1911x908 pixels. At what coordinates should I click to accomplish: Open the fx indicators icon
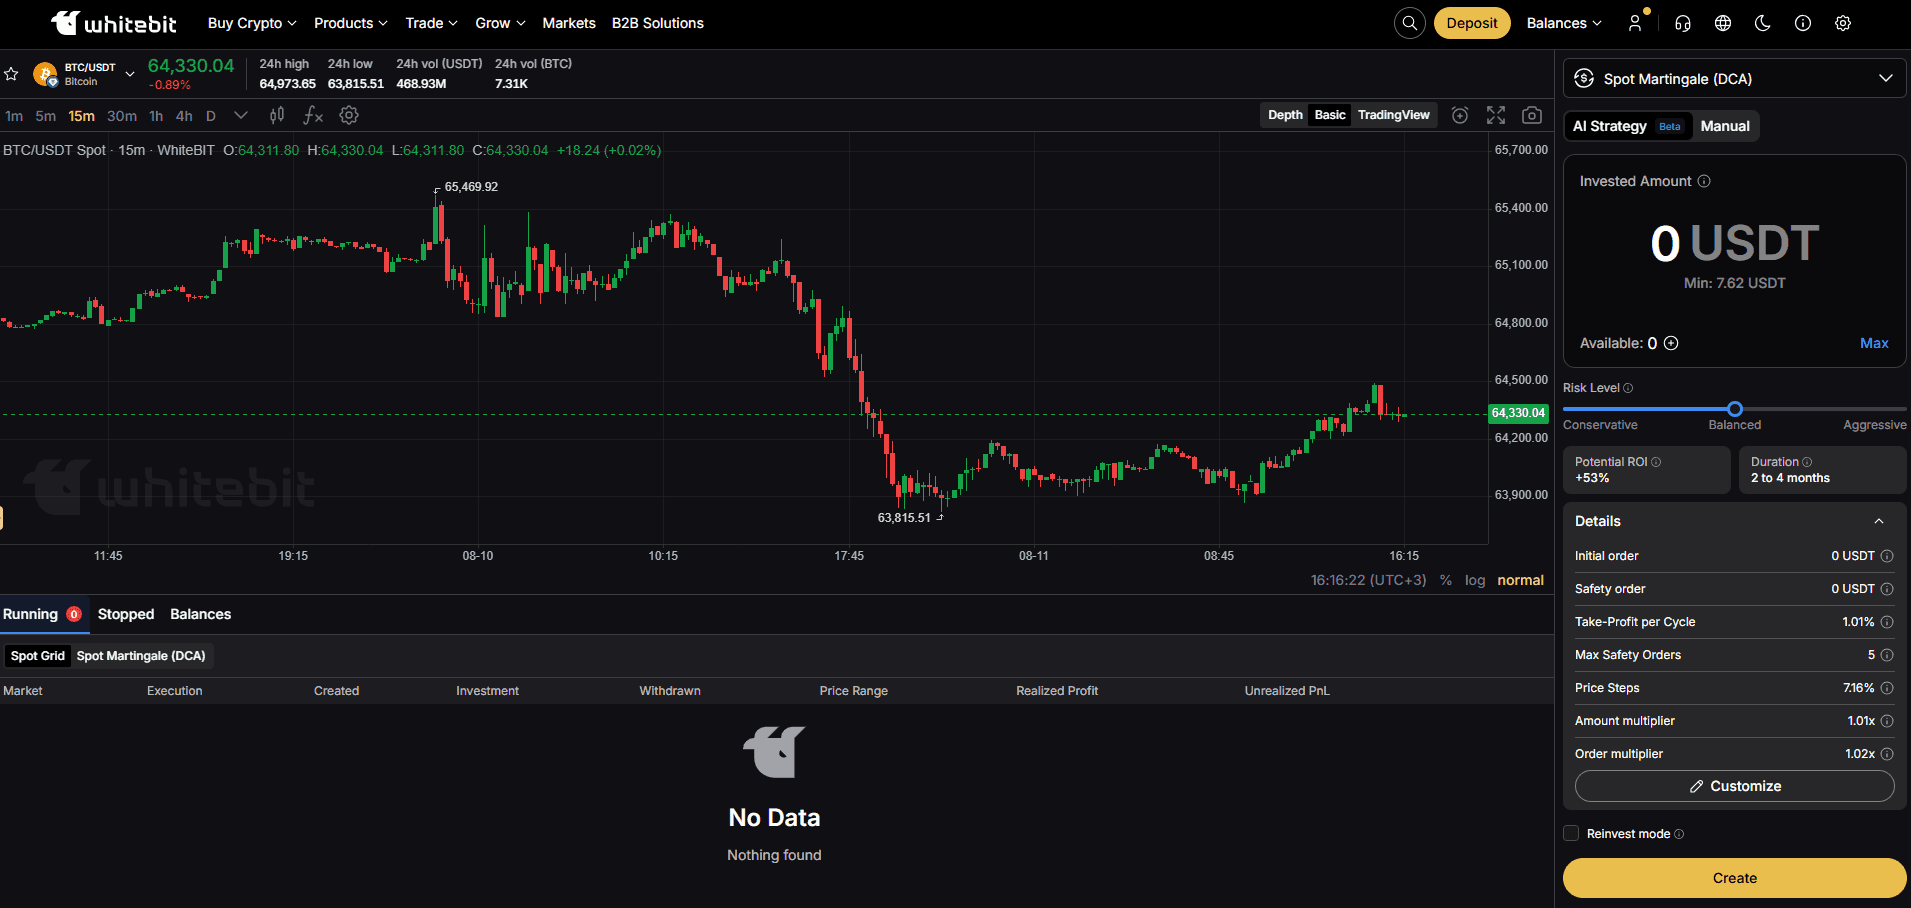313,115
